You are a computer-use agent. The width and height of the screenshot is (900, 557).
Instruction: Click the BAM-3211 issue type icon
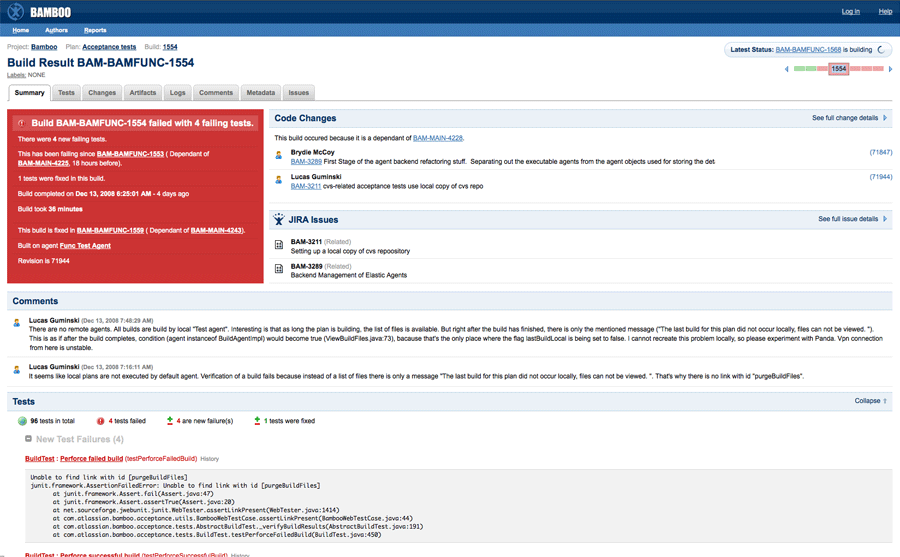(x=279, y=245)
